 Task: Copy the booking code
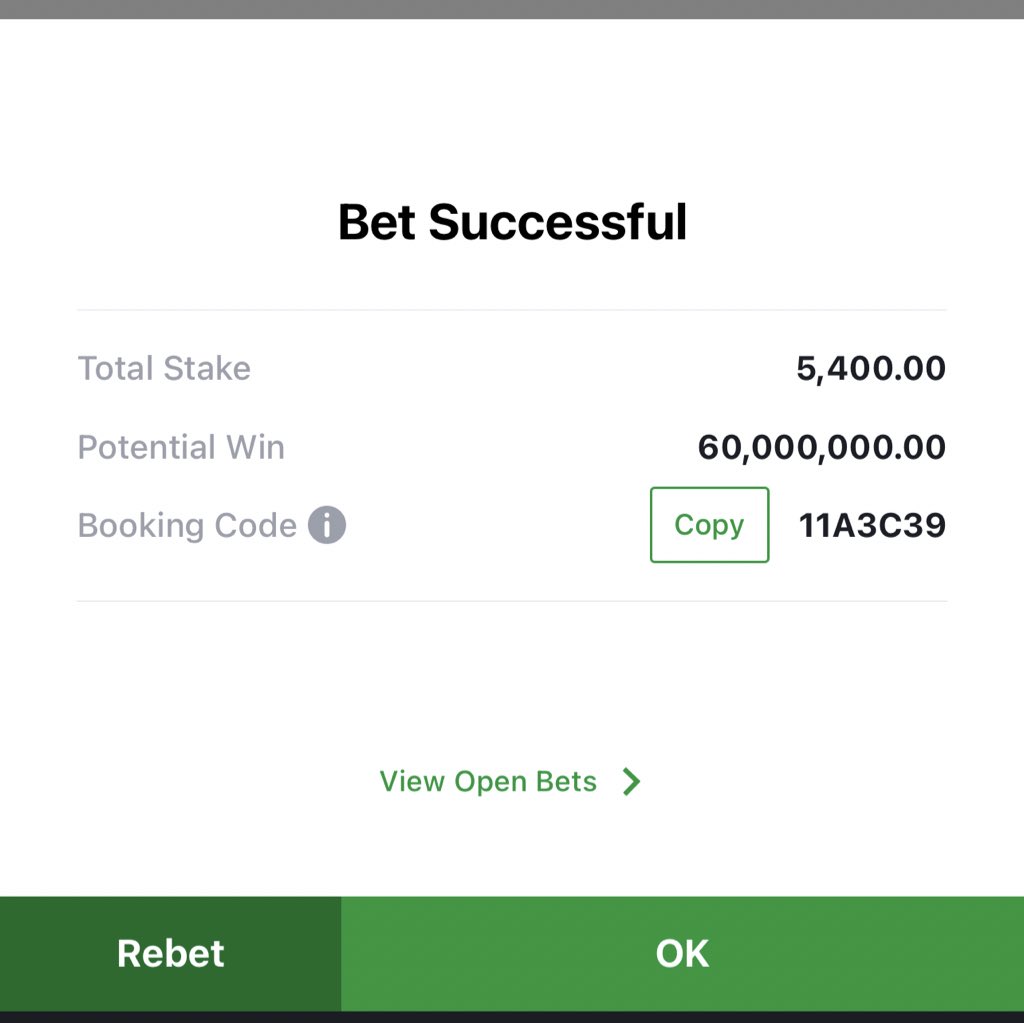click(x=709, y=525)
